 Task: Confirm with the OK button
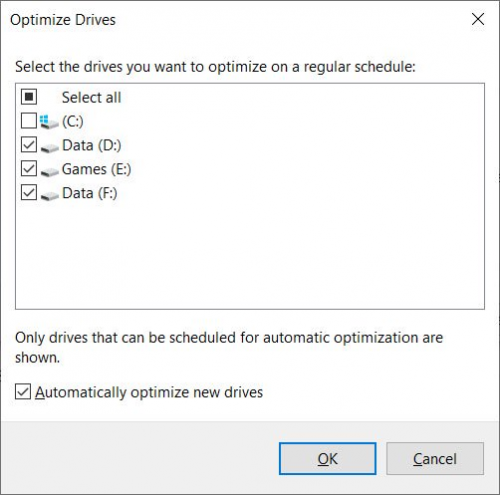328,459
